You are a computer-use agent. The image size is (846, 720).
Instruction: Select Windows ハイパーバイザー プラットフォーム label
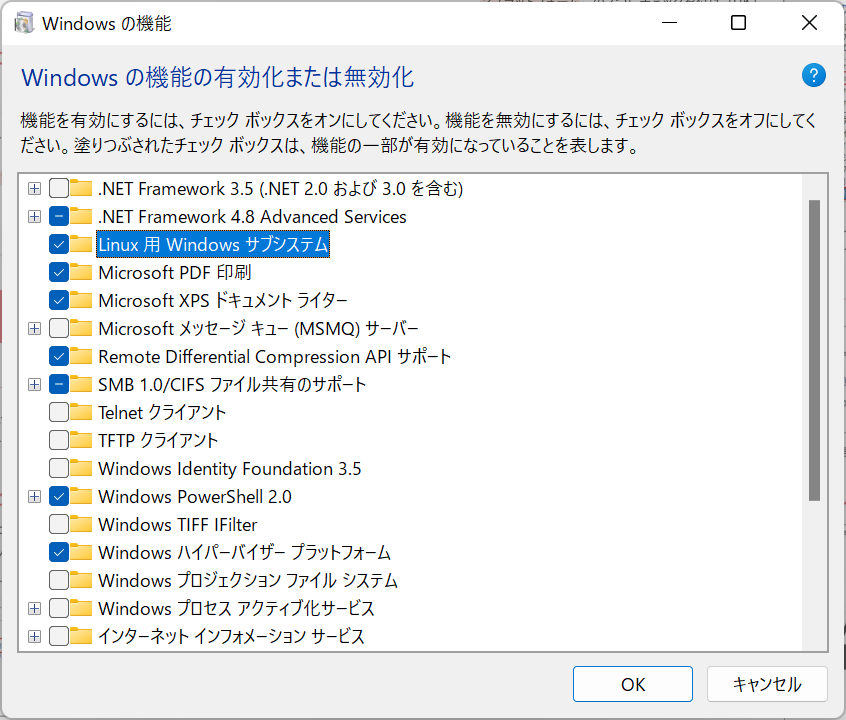pos(244,553)
